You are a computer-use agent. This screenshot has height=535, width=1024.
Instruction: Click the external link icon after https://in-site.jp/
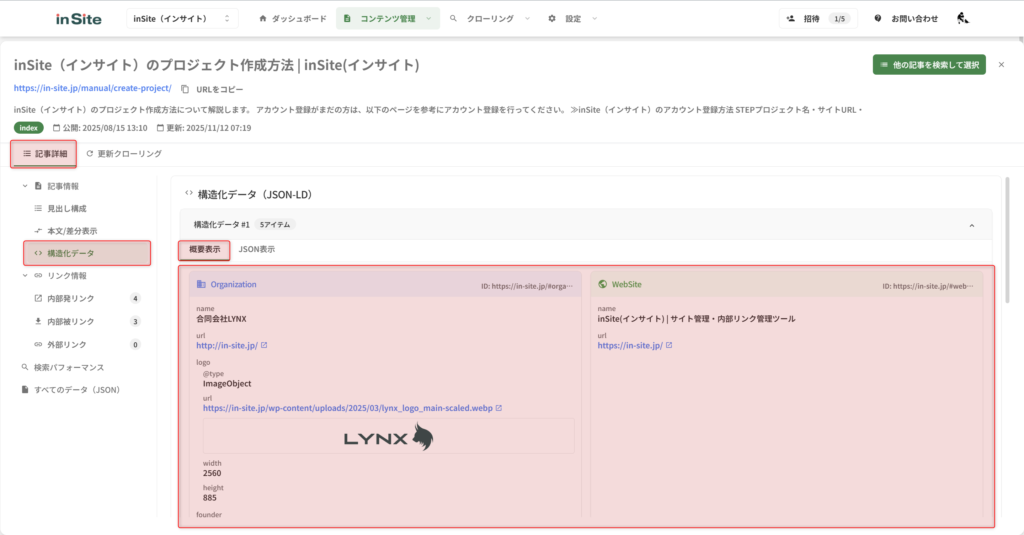click(x=669, y=345)
